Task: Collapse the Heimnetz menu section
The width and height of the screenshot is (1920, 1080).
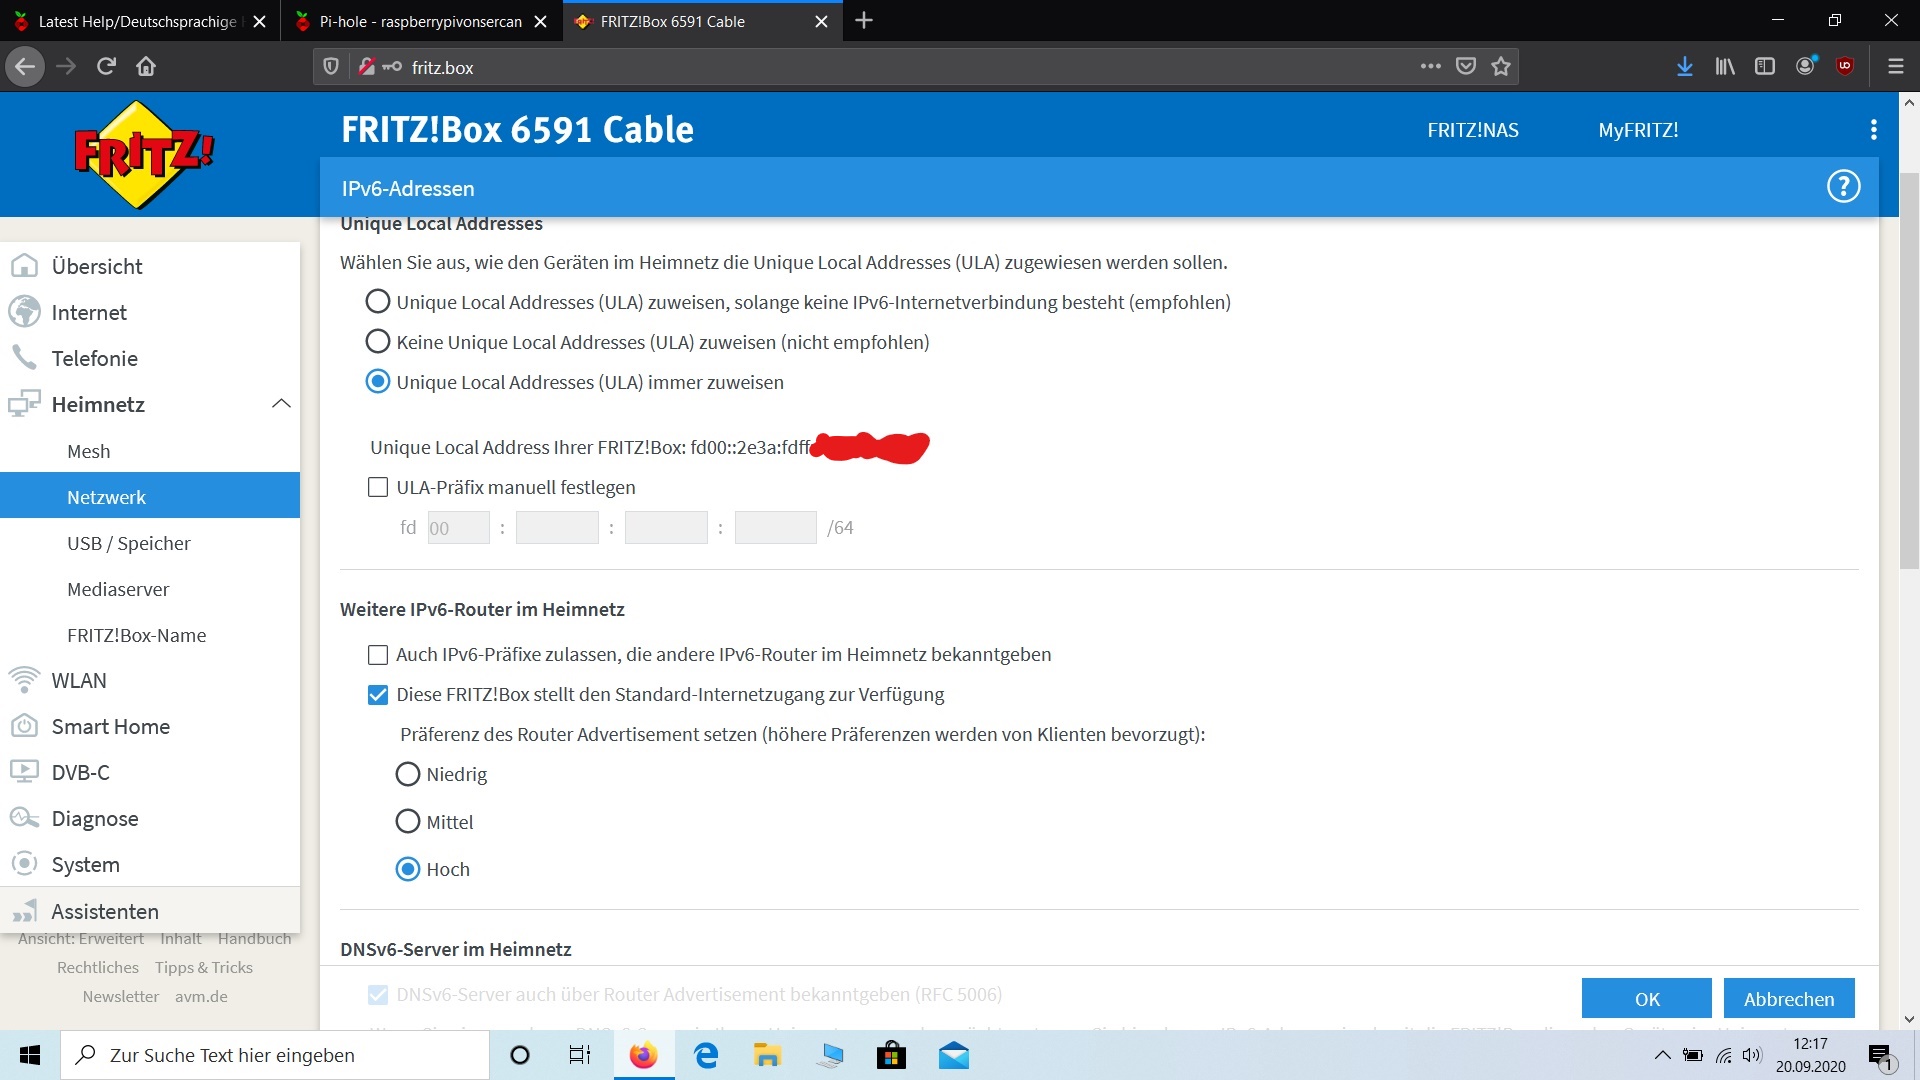Action: point(281,404)
